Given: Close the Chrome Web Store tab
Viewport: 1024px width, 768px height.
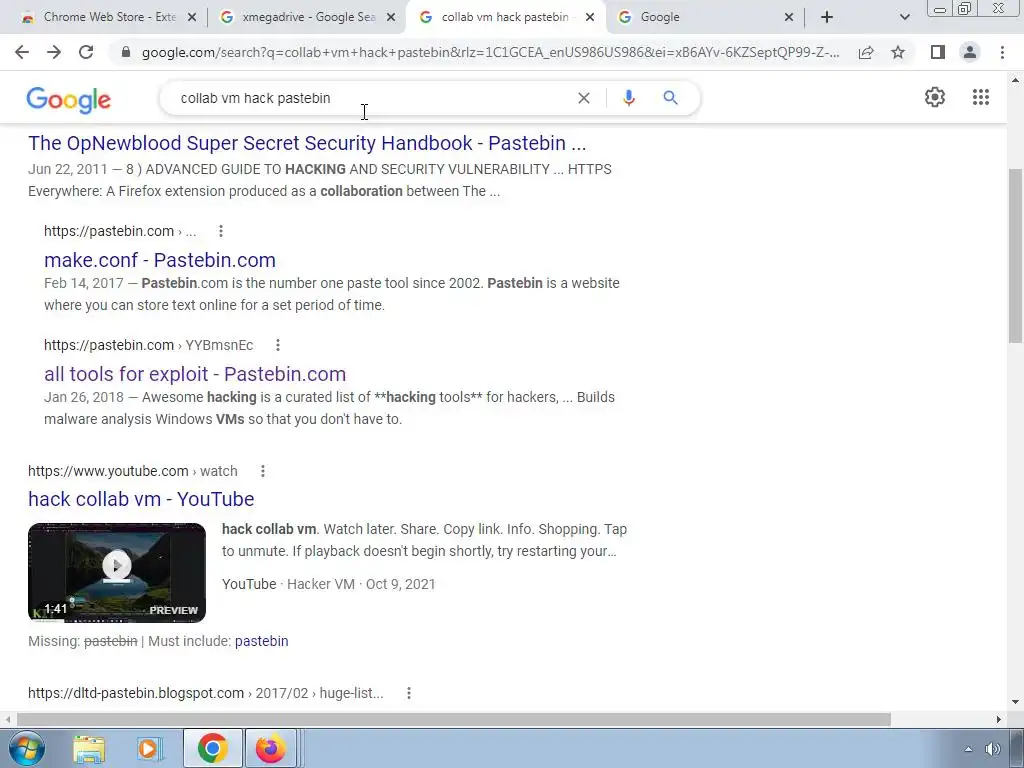Looking at the screenshot, I should click(x=192, y=17).
